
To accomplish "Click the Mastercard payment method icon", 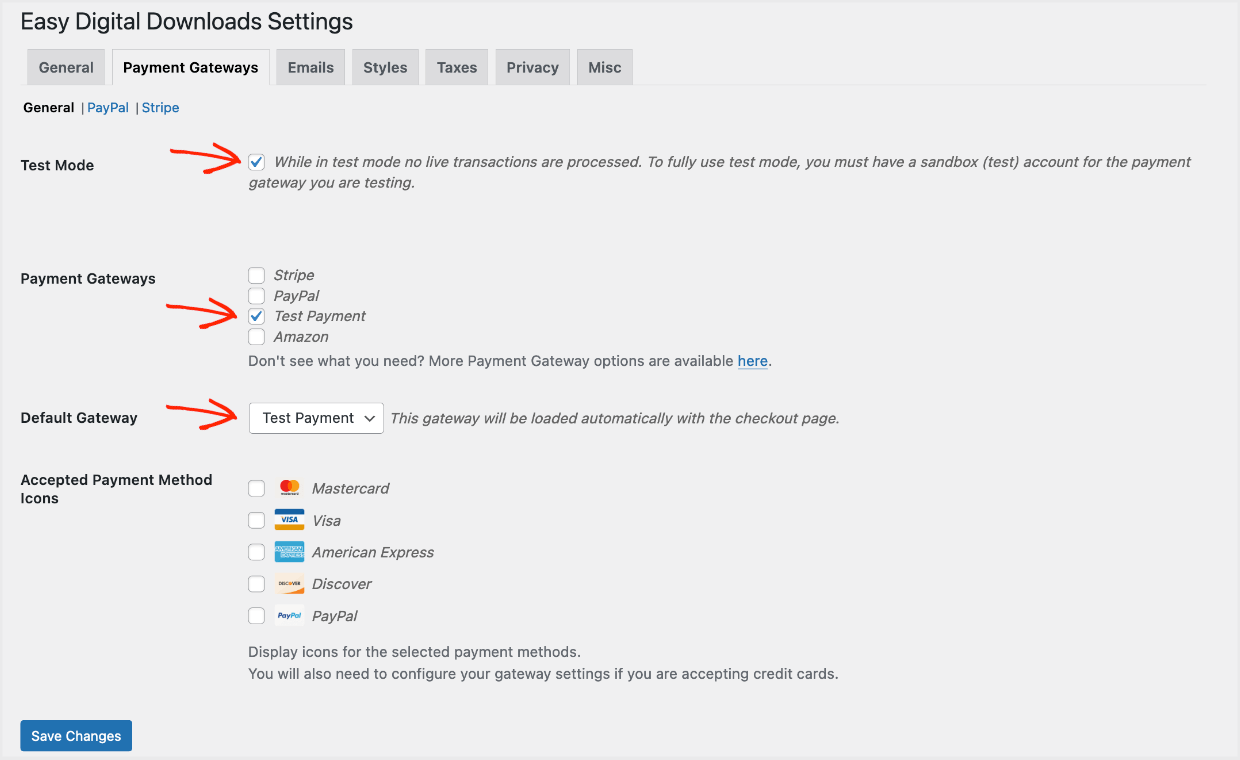I will pyautogui.click(x=289, y=488).
